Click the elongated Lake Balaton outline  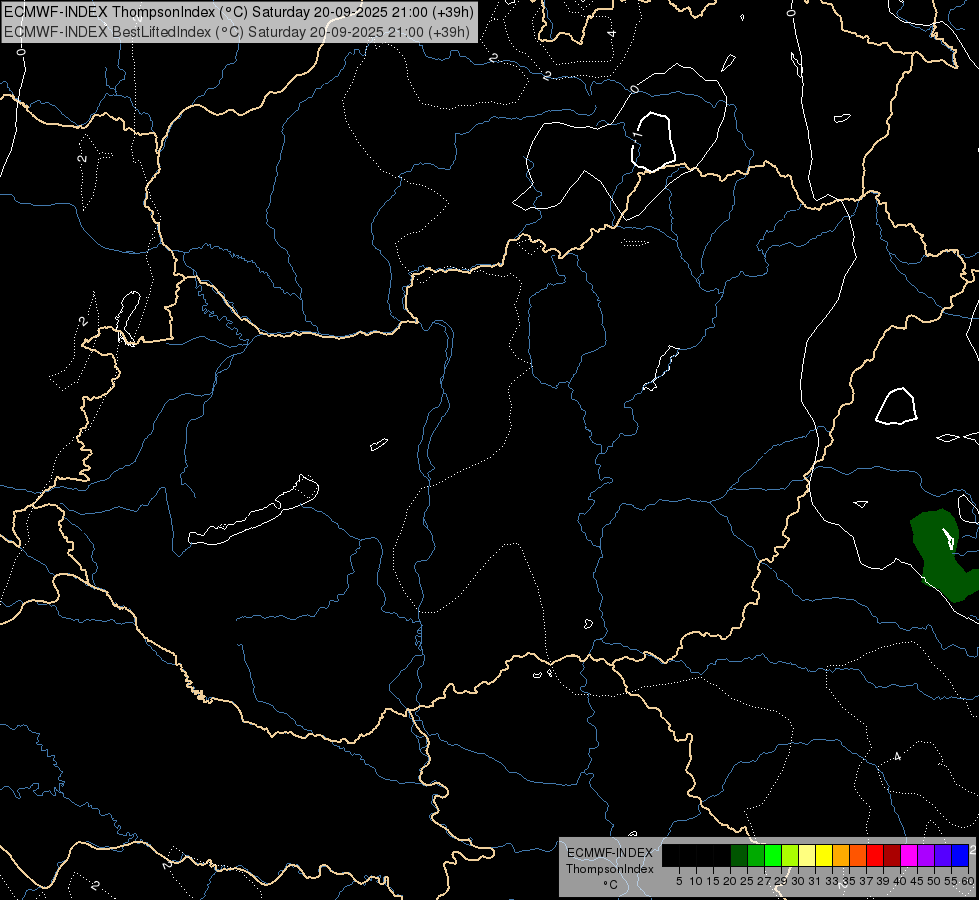tap(253, 510)
